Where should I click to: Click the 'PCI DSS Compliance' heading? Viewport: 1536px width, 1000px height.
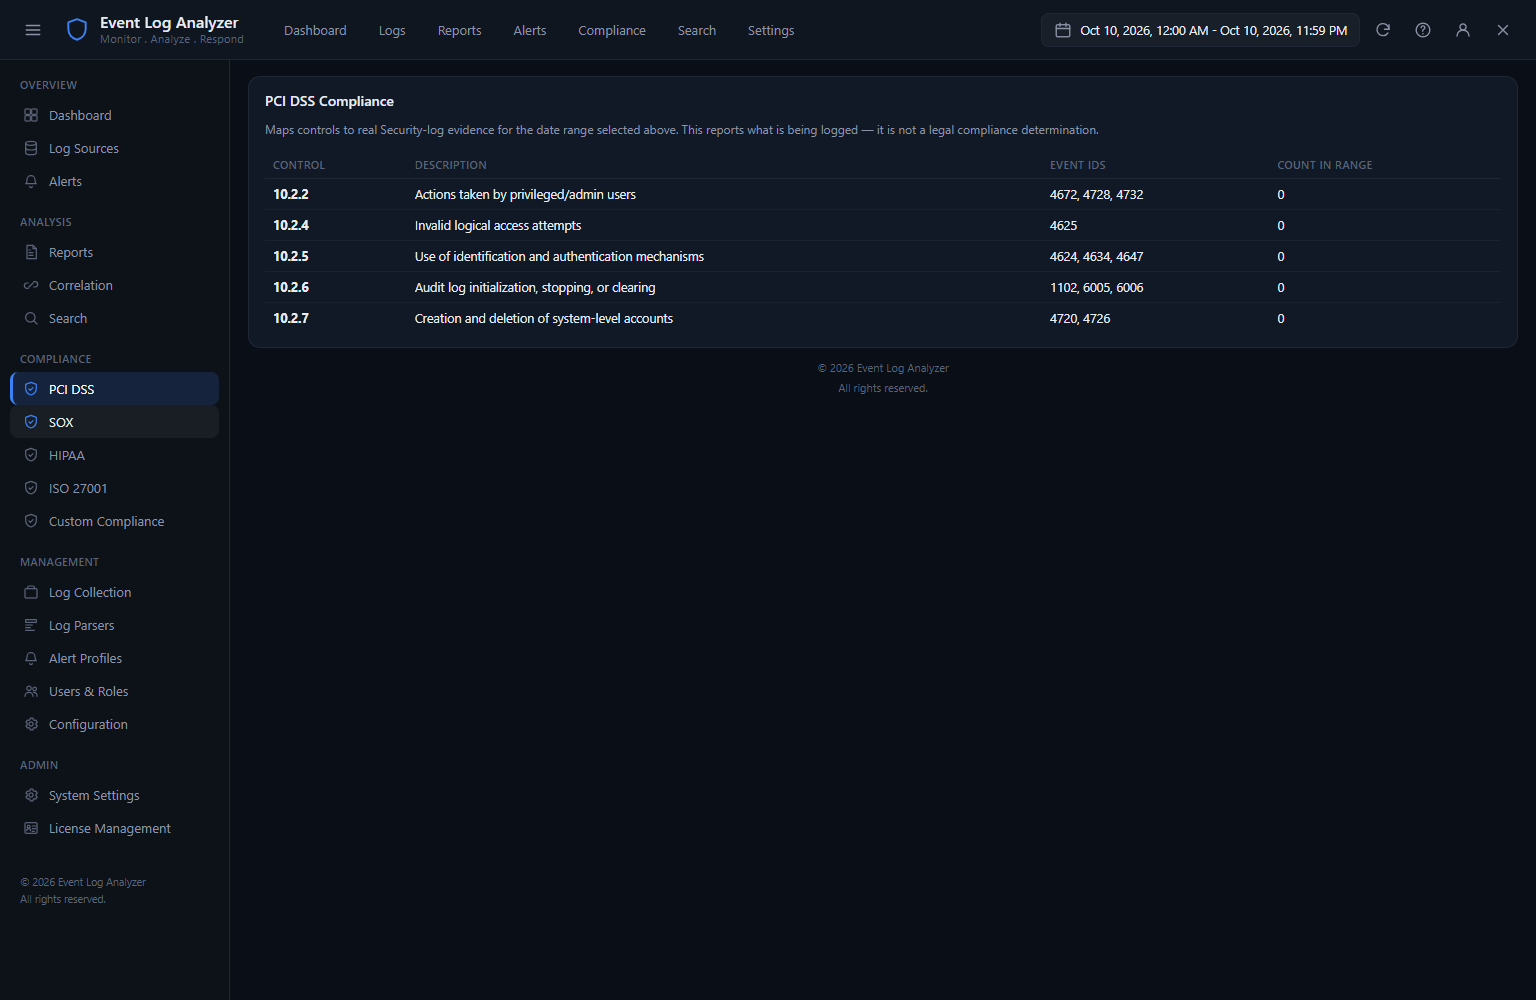pyautogui.click(x=329, y=101)
